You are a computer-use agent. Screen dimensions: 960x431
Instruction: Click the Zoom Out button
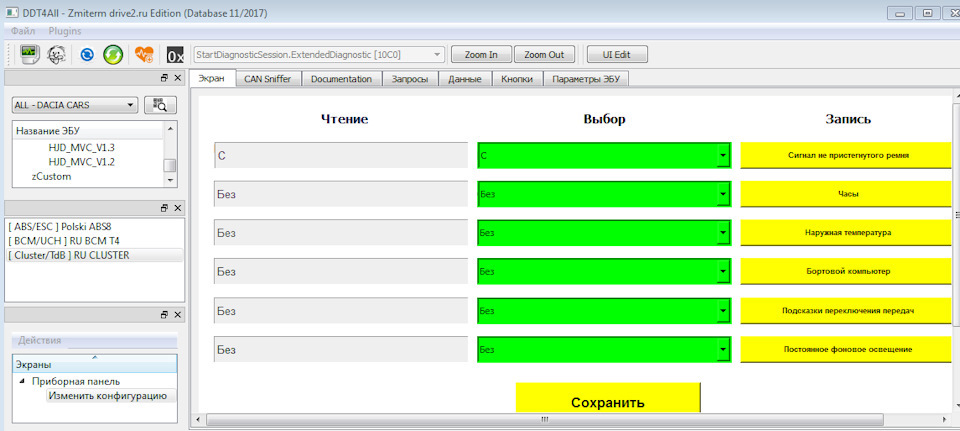click(x=544, y=54)
